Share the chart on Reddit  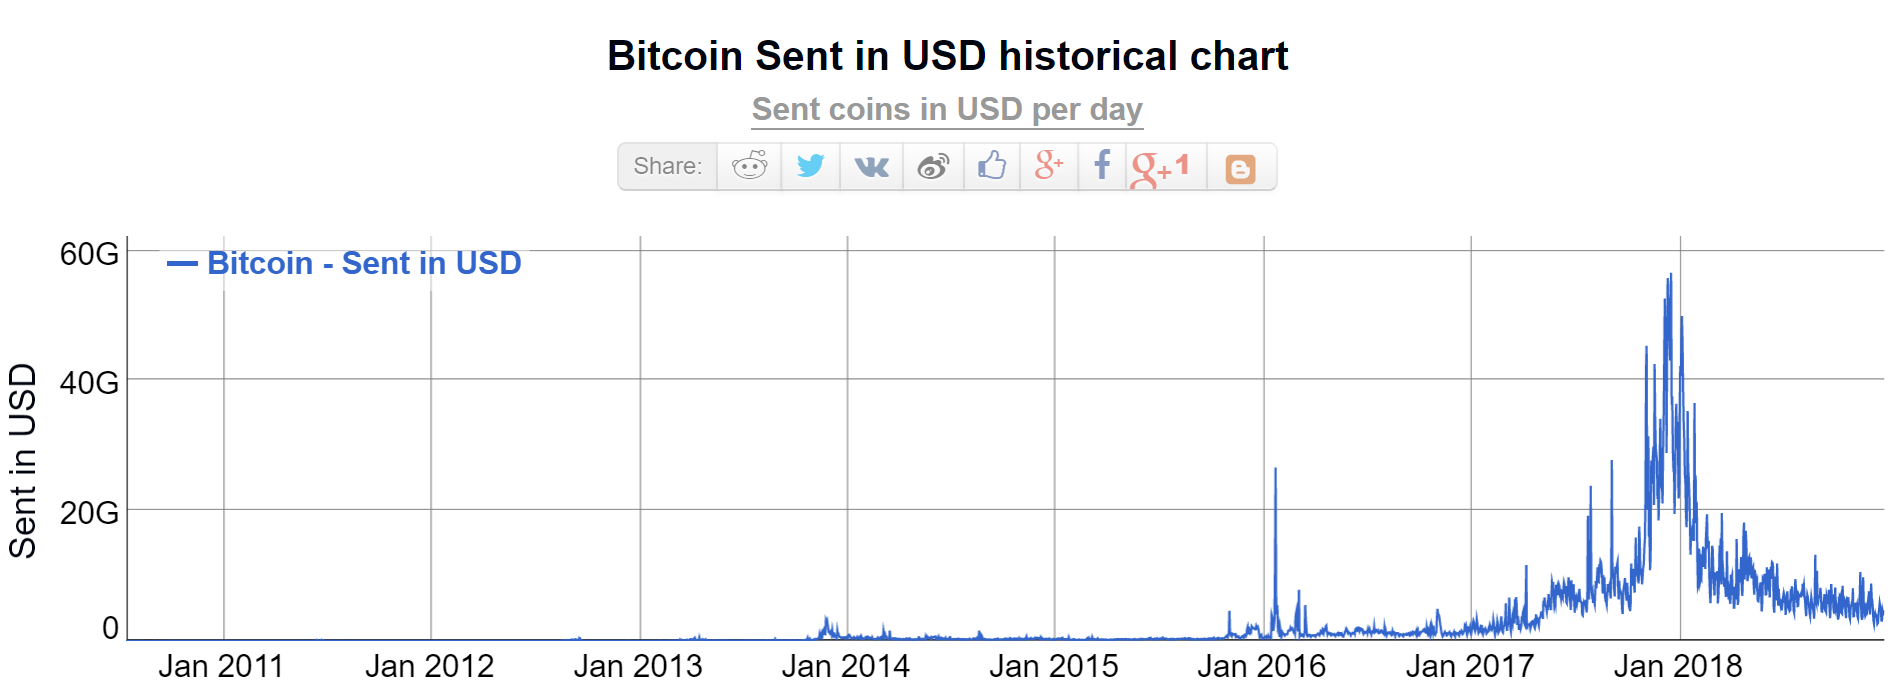tap(749, 166)
